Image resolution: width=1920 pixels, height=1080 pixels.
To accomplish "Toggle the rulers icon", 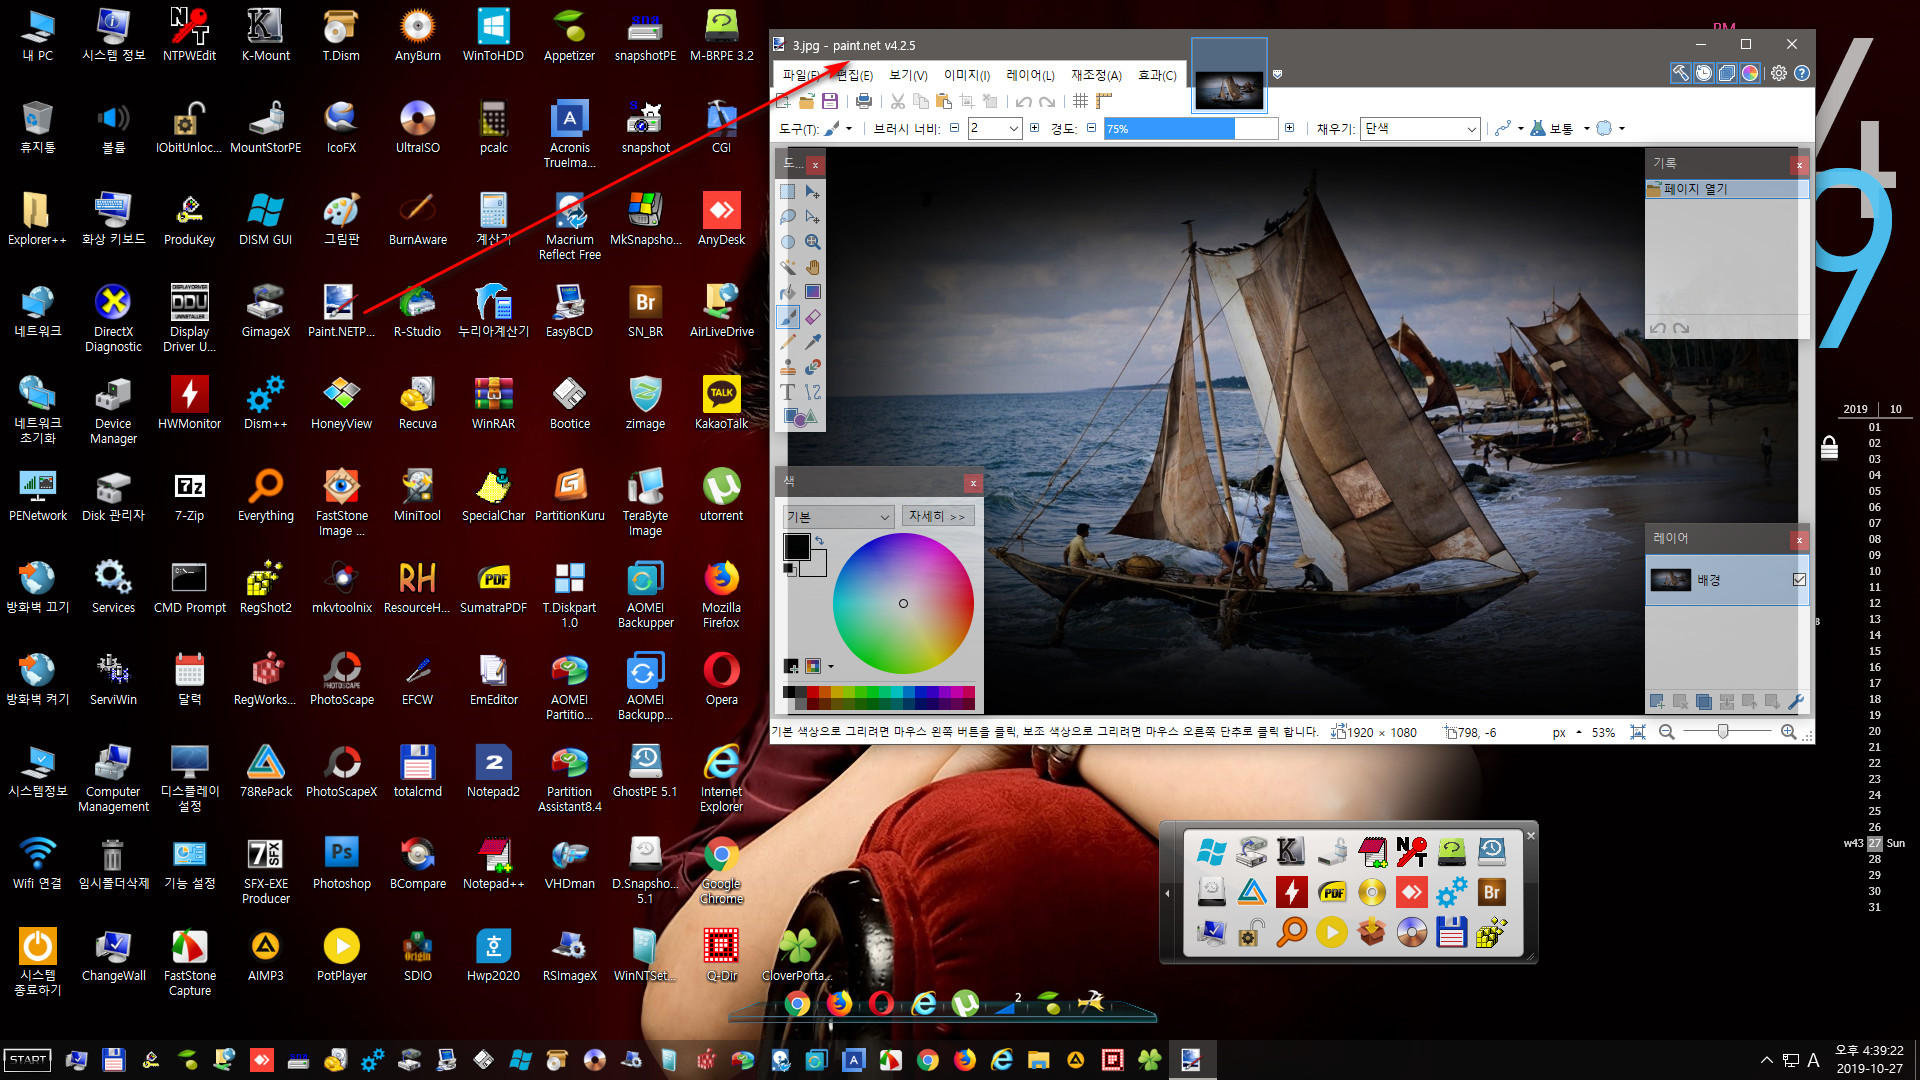I will click(x=1104, y=101).
